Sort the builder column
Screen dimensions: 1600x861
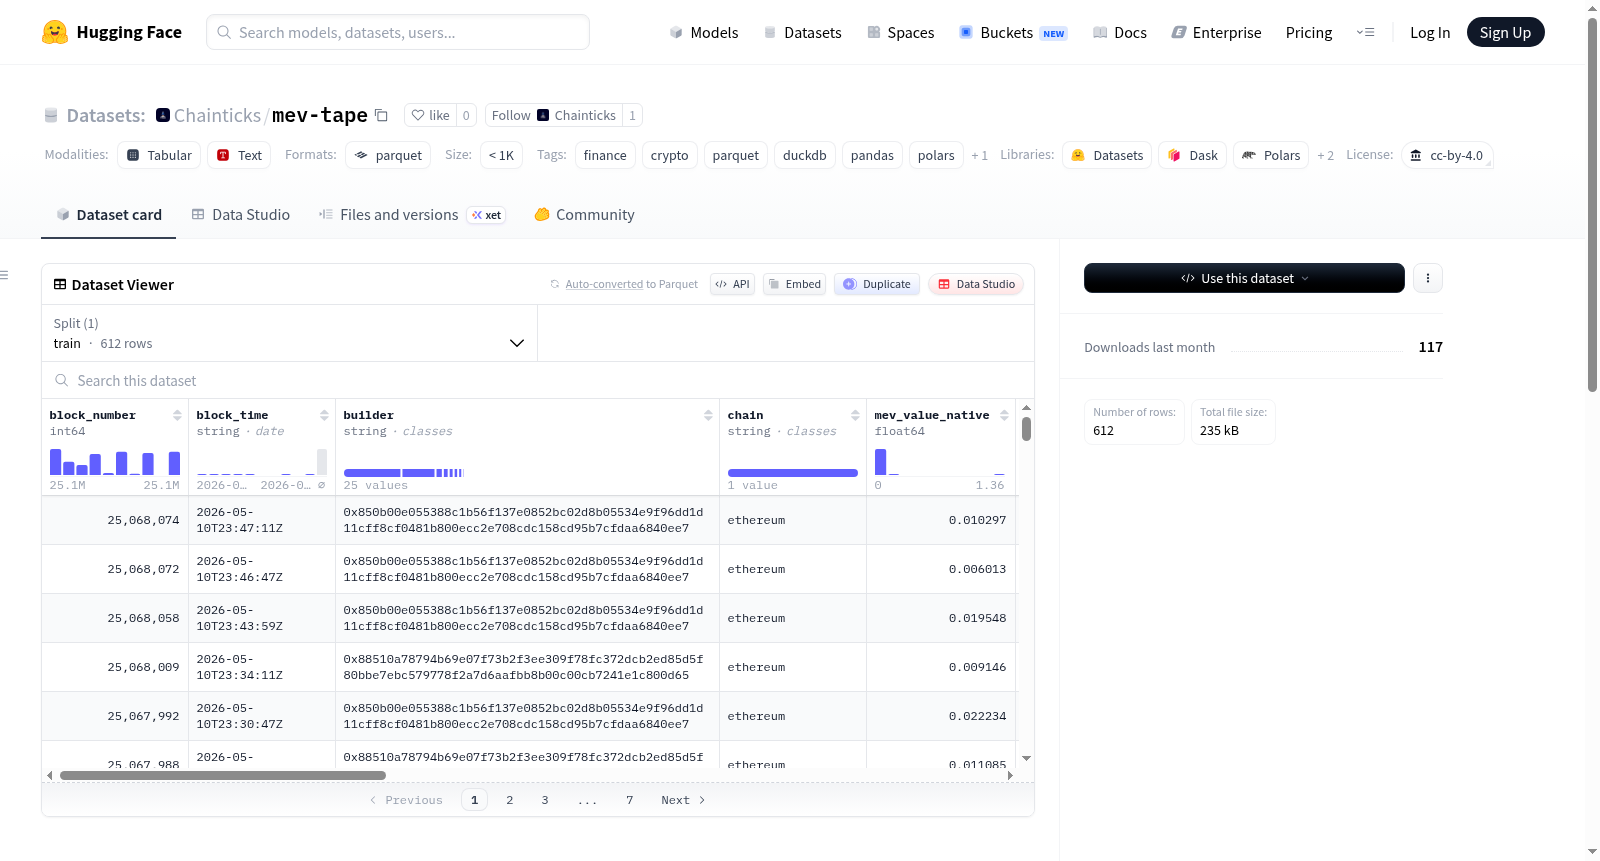[708, 415]
